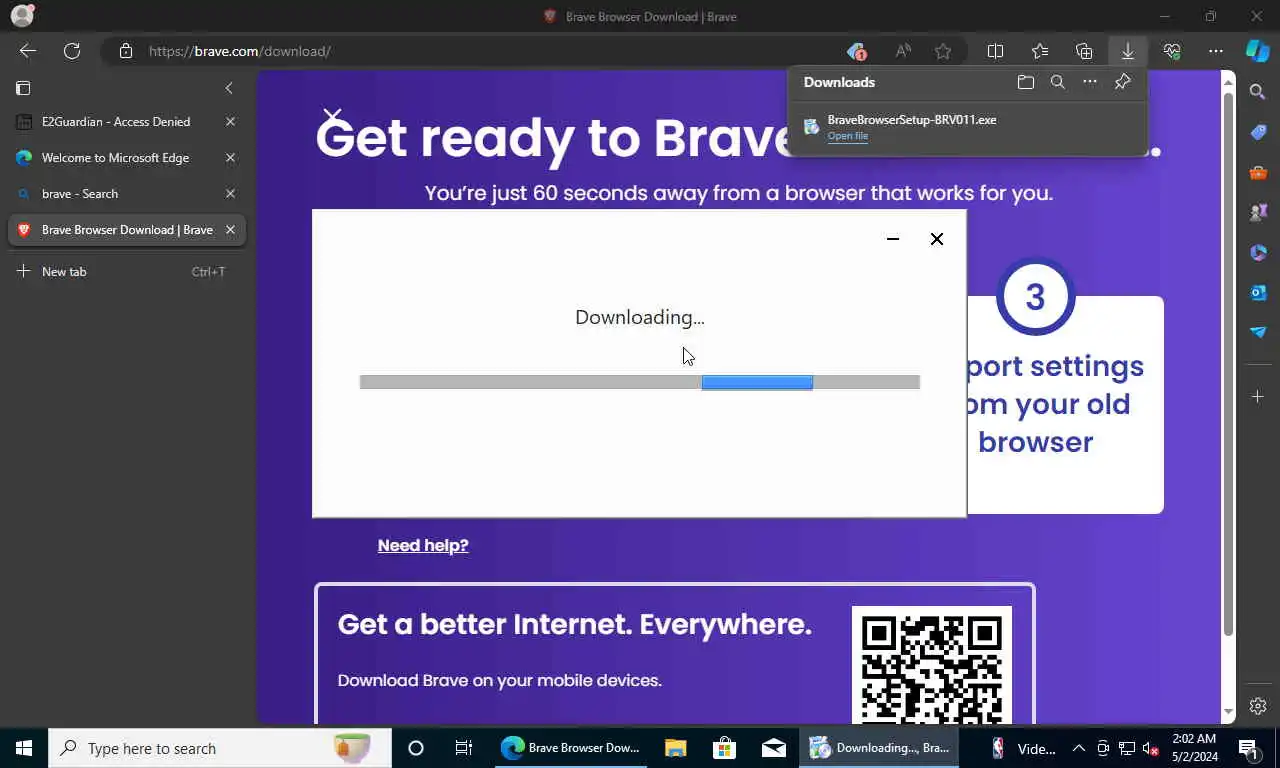Open File Explorer from taskbar
The width and height of the screenshot is (1280, 768).
click(x=676, y=748)
